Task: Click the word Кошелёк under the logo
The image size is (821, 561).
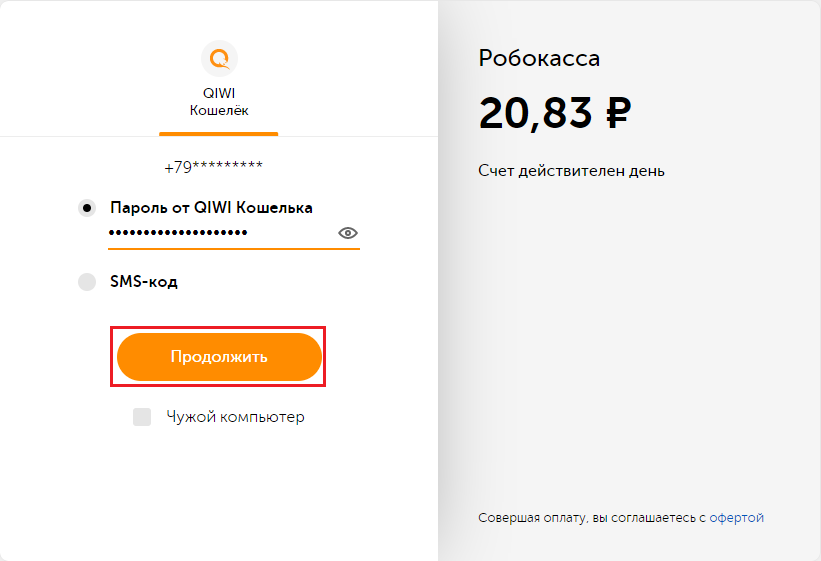Action: [219, 110]
